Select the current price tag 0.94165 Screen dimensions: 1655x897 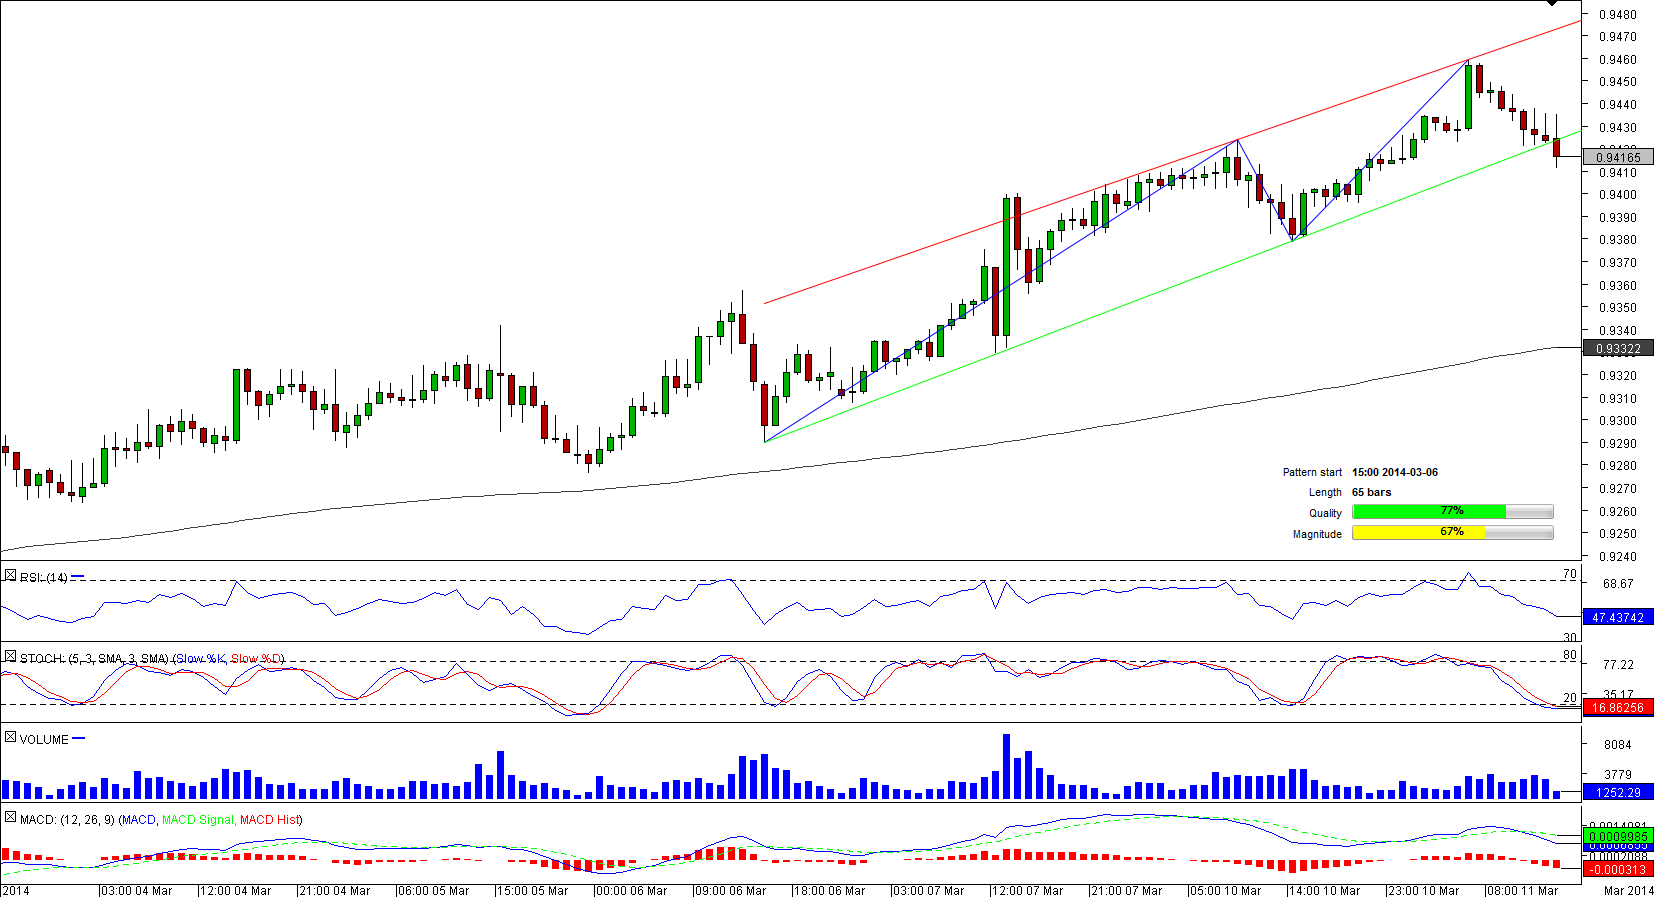tap(1617, 157)
